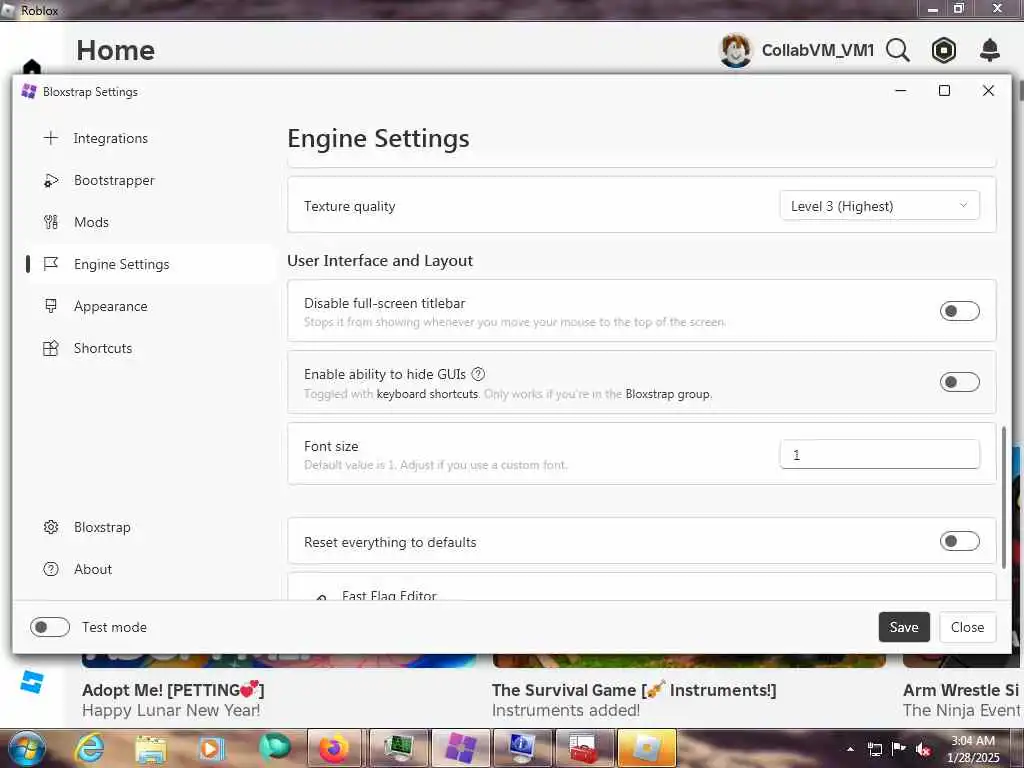Open The Survival Game title

(633, 690)
